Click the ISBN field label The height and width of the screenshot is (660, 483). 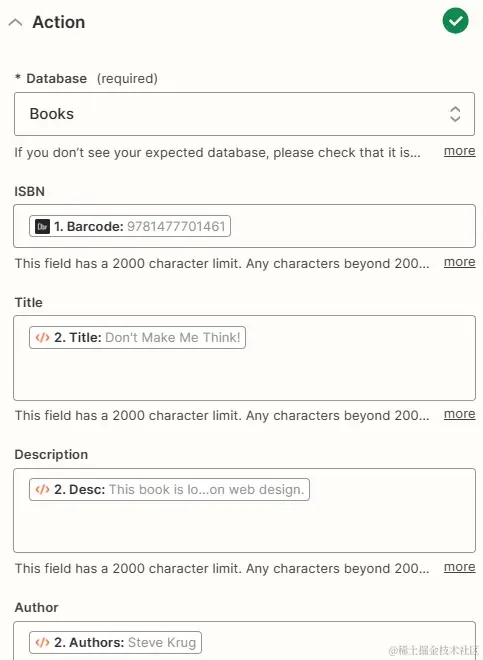point(29,192)
